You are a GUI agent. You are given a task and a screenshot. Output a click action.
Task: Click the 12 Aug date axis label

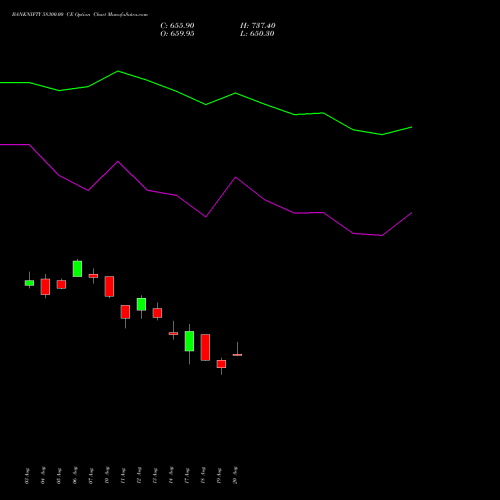[x=139, y=475]
